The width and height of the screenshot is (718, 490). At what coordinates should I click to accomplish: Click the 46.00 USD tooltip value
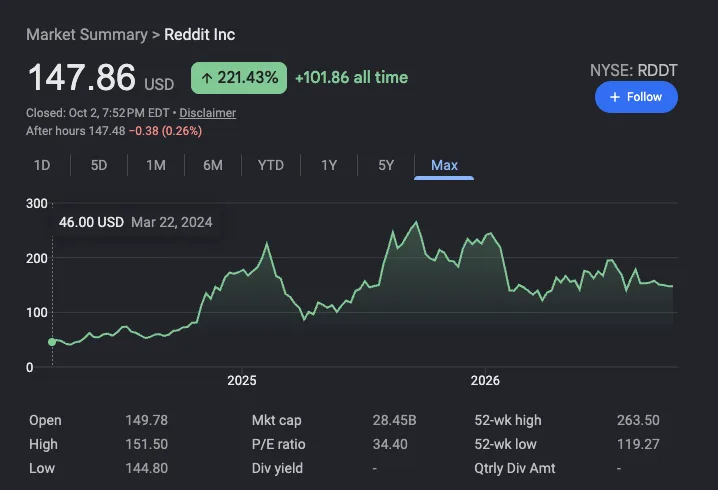click(x=91, y=222)
